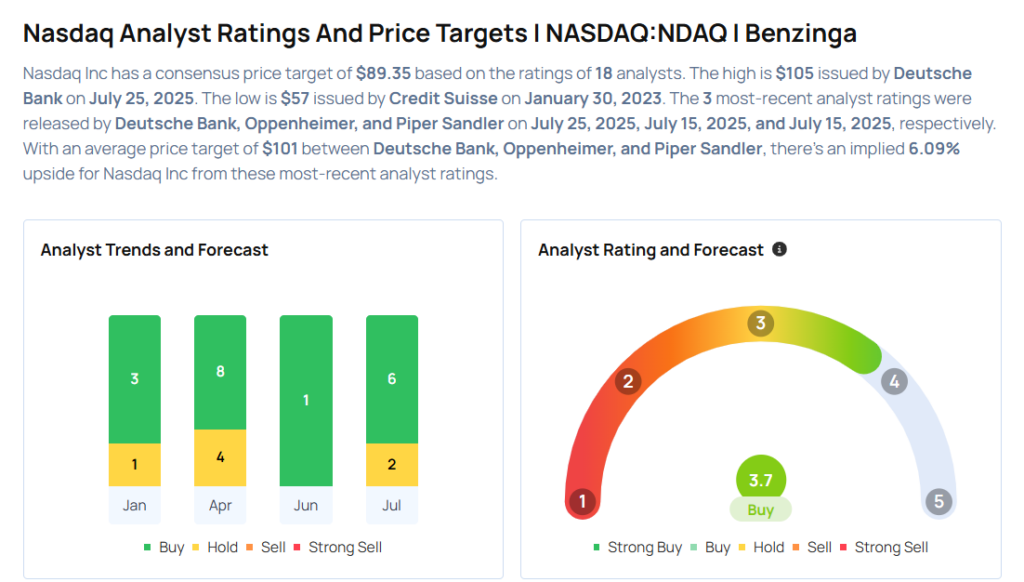Click the green Apr bar segment showing 8
1024x582 pixels.
(x=220, y=372)
